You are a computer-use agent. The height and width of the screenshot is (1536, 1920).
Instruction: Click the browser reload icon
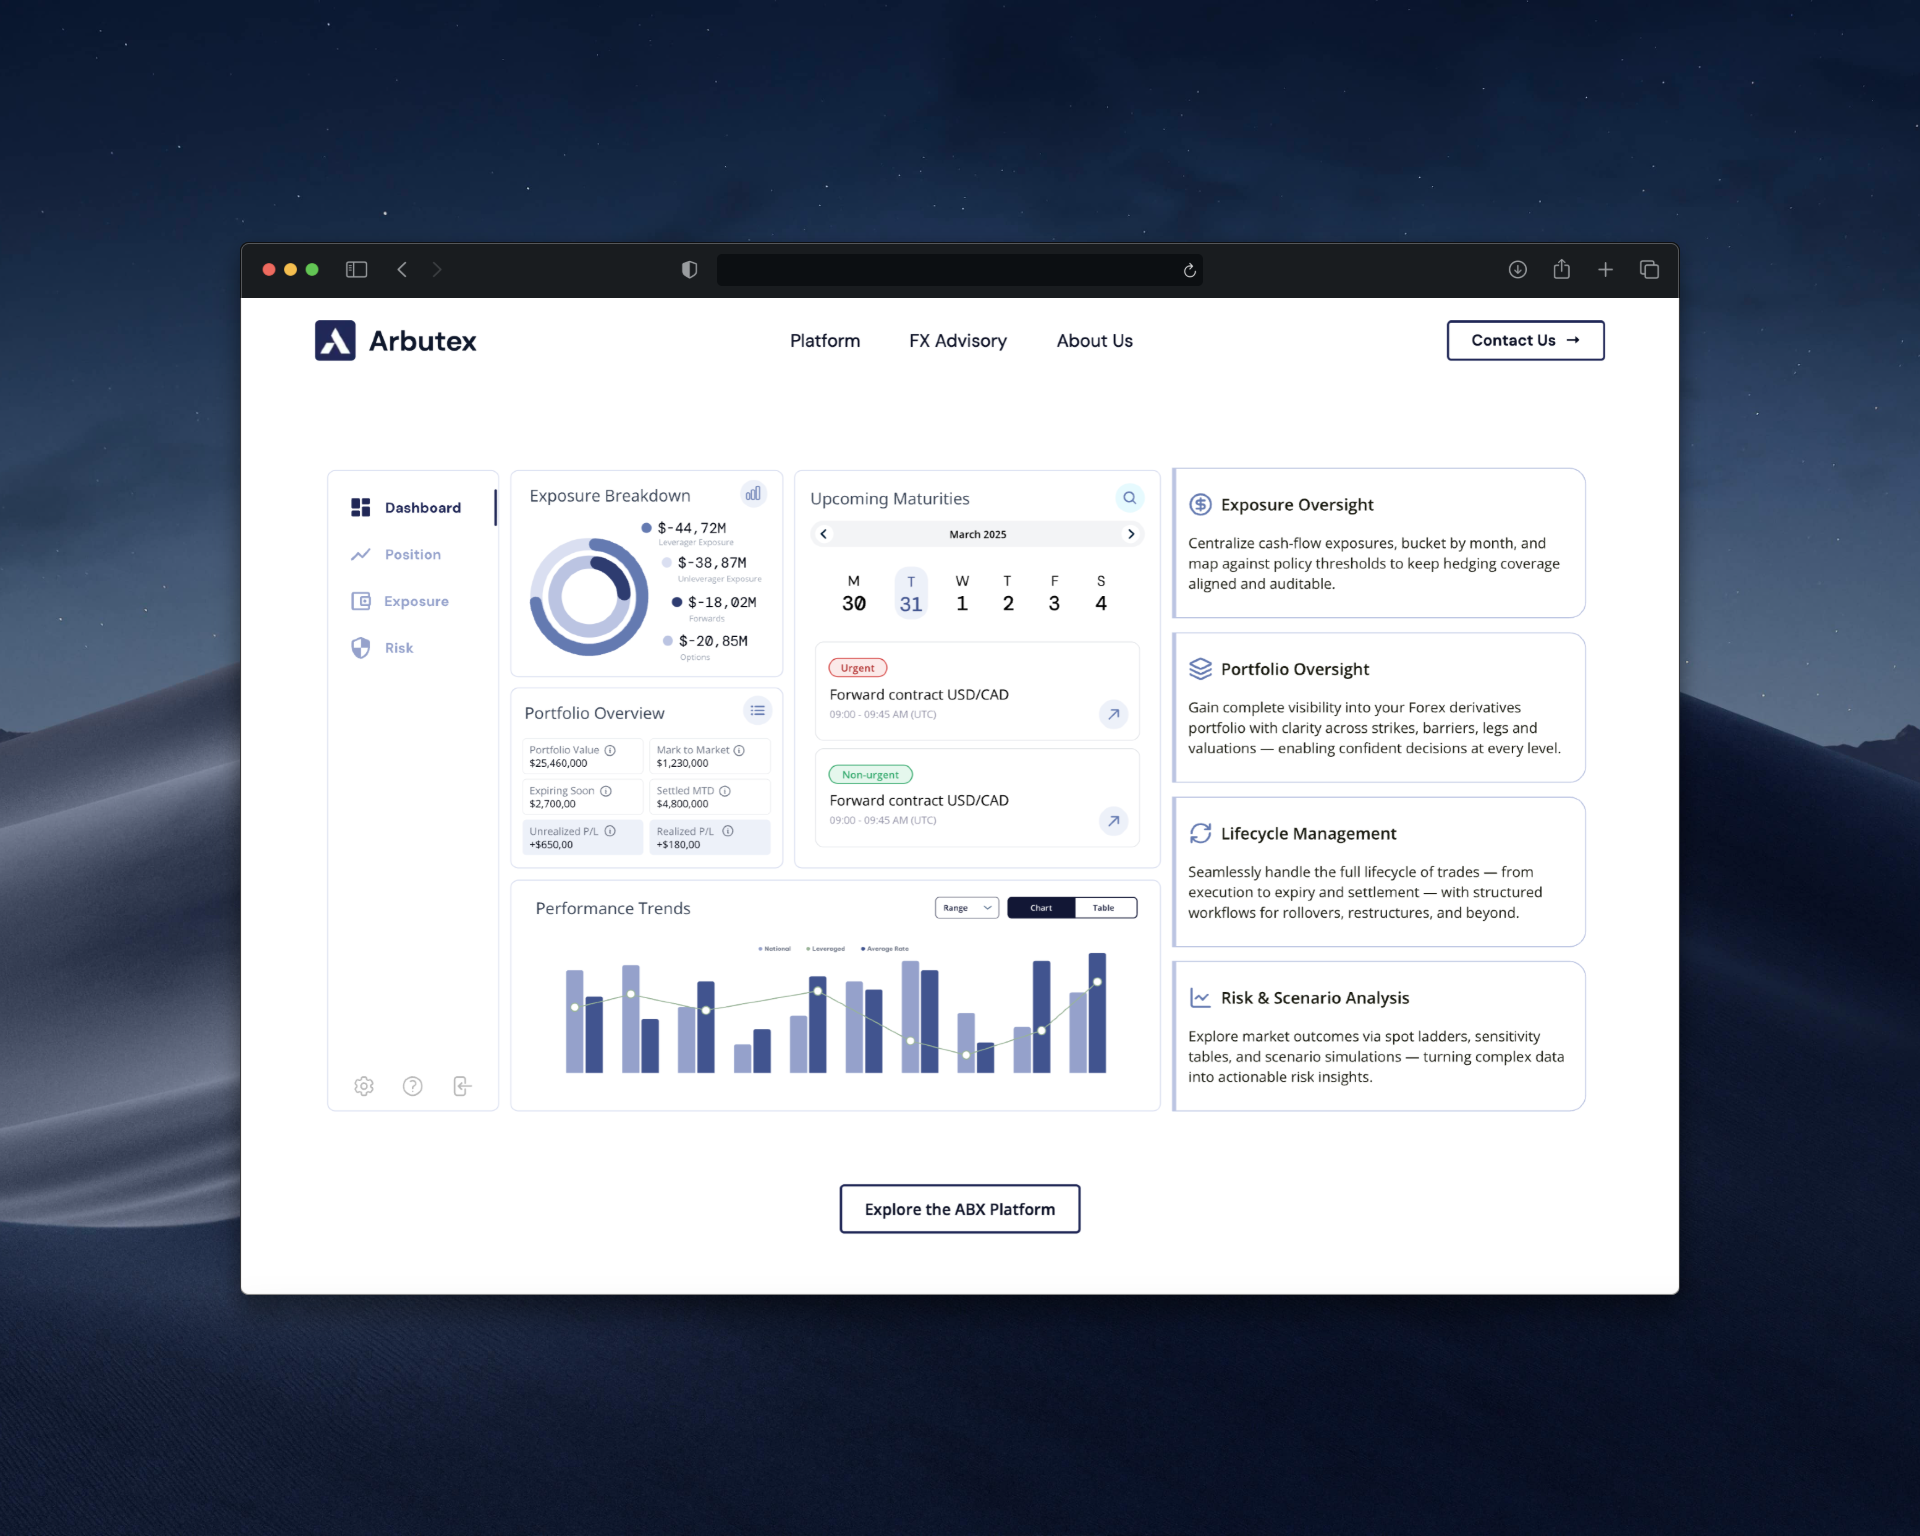pos(1189,270)
